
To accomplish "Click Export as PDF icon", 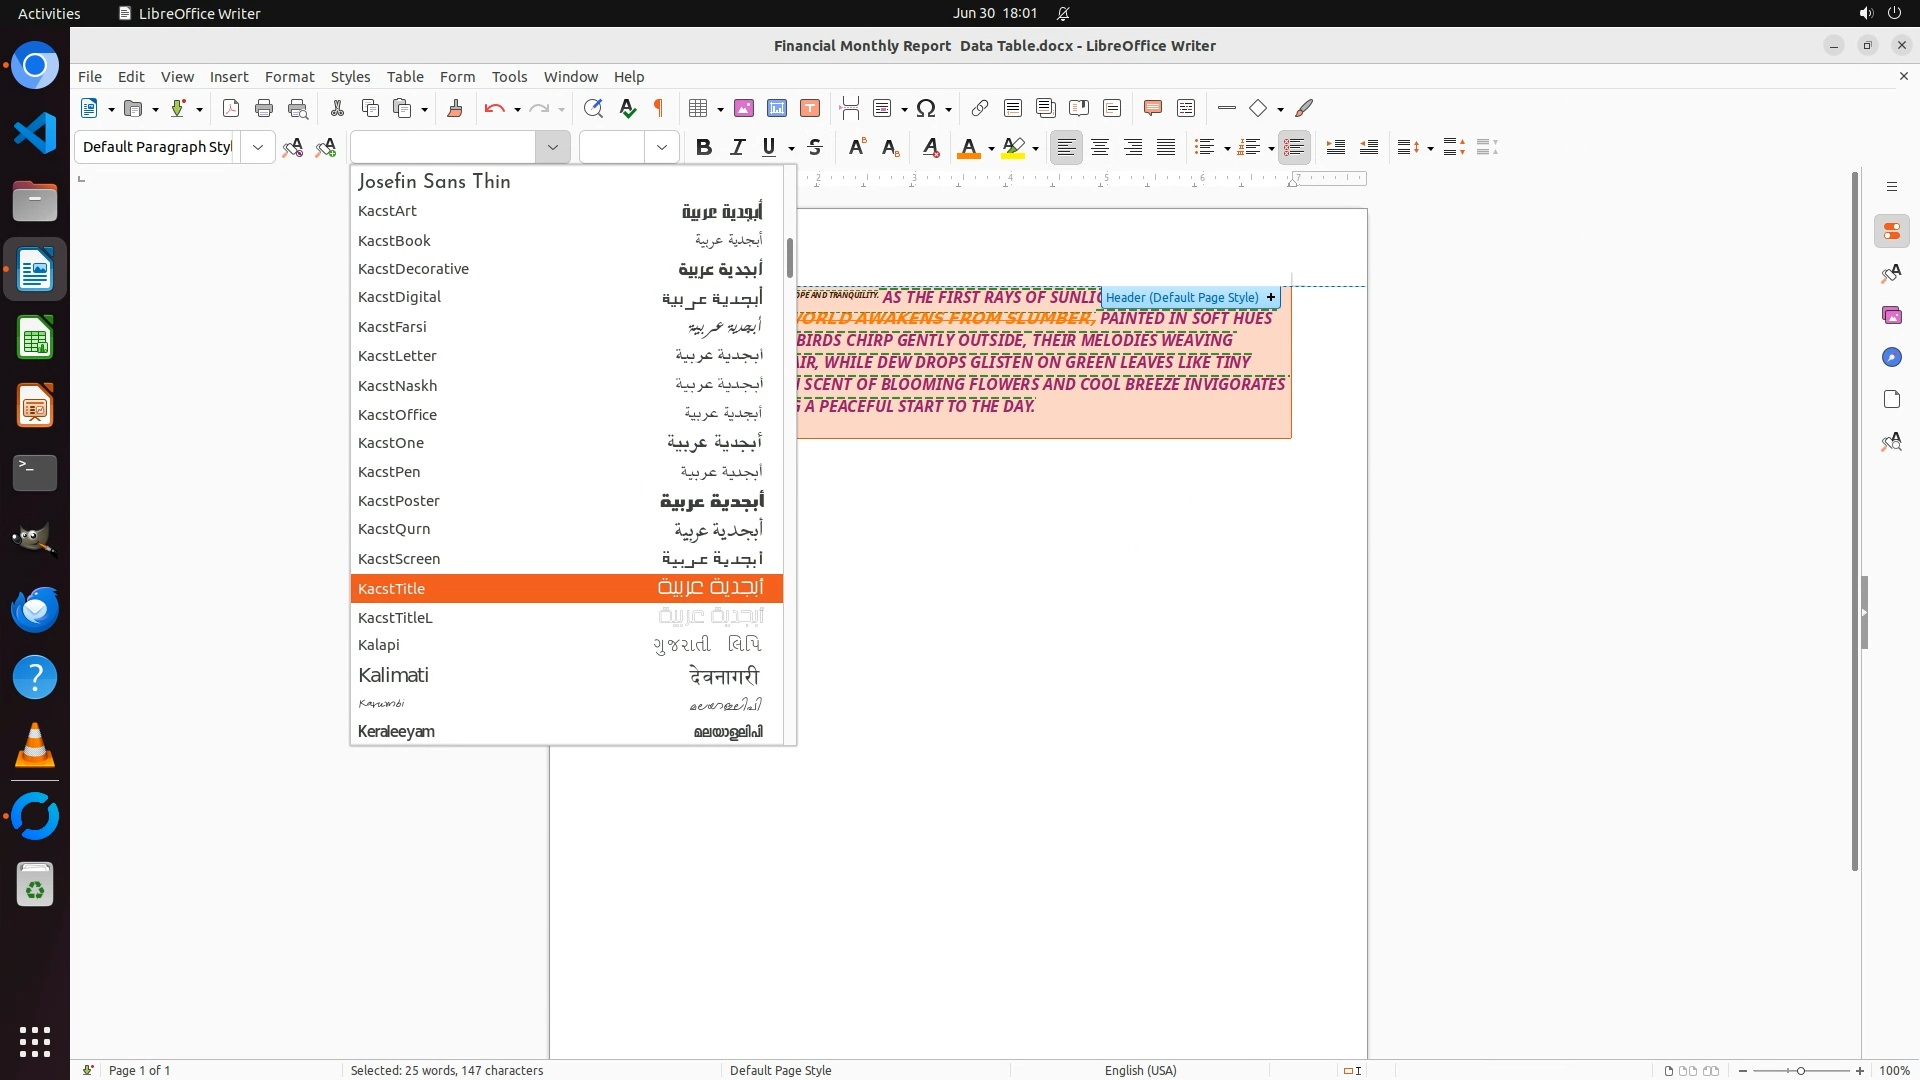I will tap(231, 108).
